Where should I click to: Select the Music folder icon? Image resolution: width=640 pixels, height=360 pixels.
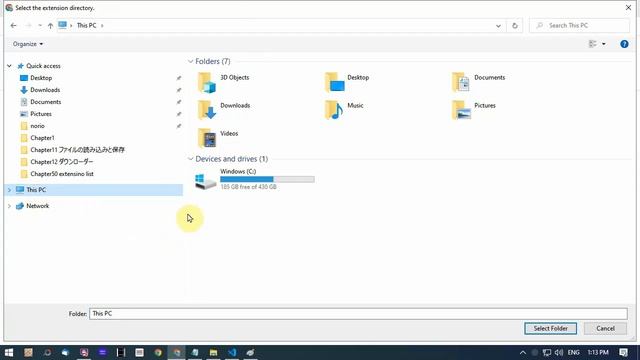pyautogui.click(x=334, y=110)
